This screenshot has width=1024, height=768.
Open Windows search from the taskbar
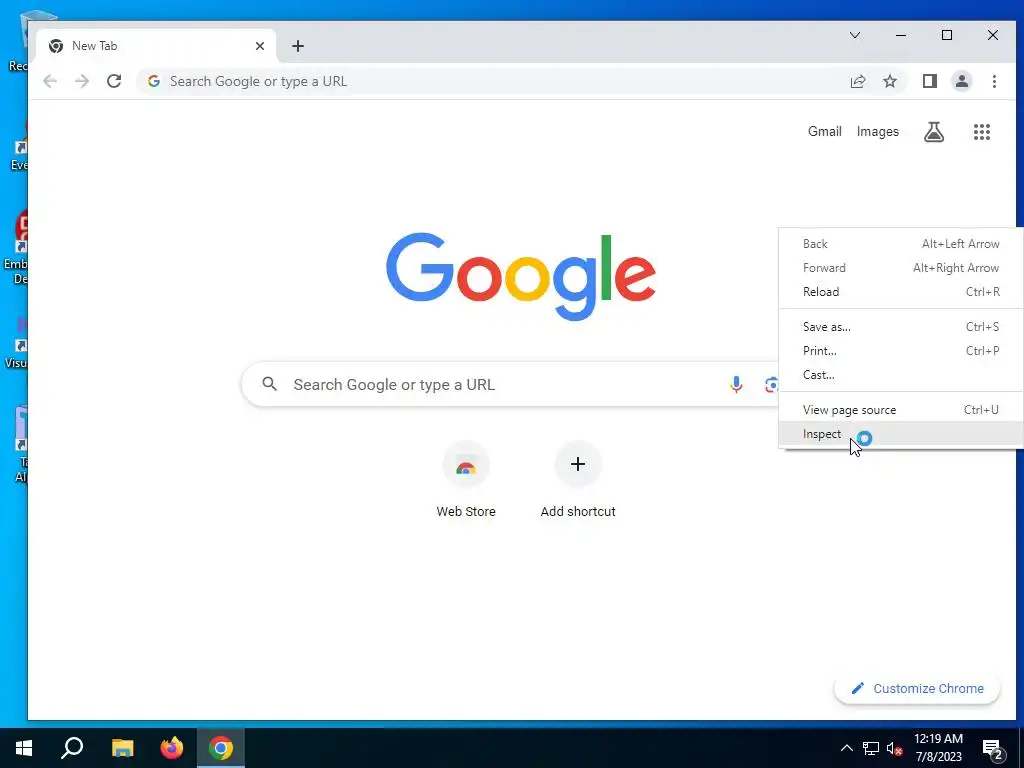[72, 748]
